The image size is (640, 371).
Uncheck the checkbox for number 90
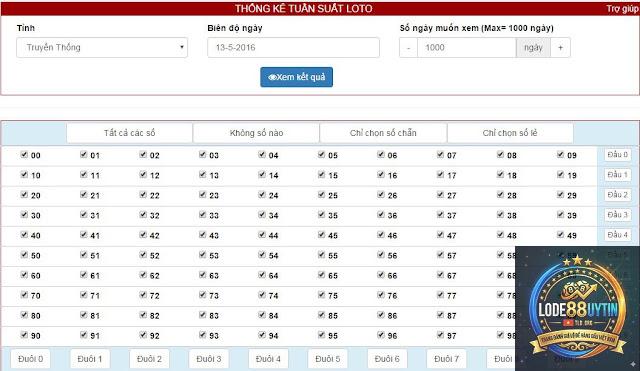tap(24, 334)
